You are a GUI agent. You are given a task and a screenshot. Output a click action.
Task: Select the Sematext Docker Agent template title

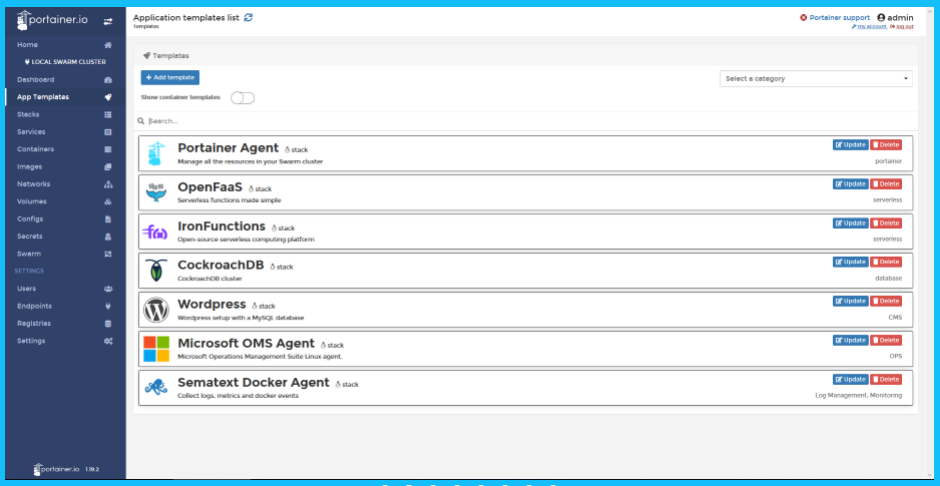click(x=254, y=382)
